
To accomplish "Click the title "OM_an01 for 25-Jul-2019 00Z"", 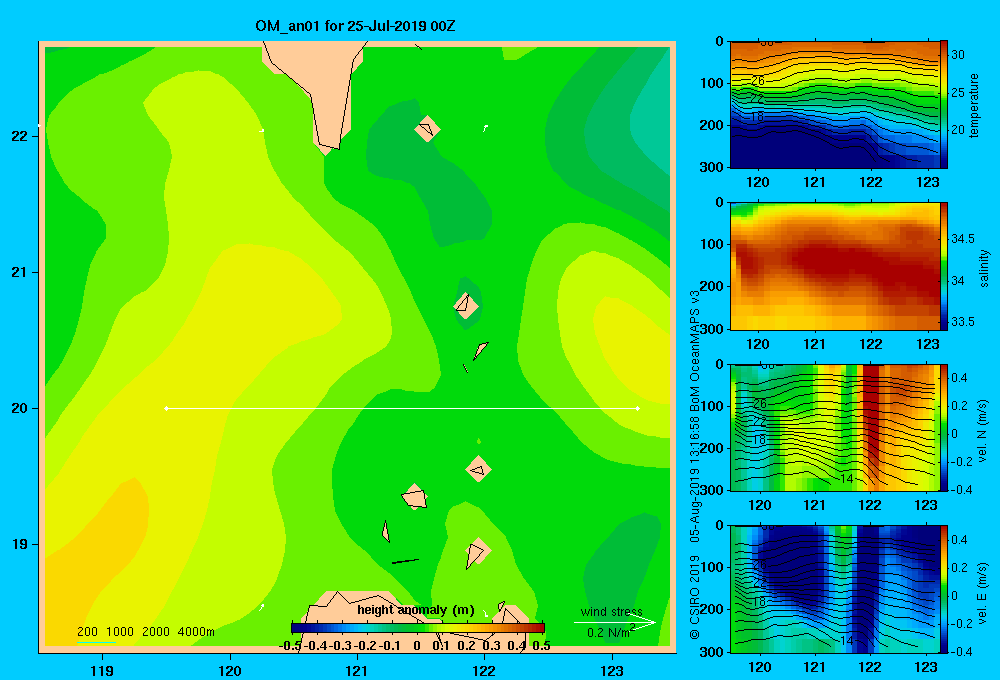I will click(355, 26).
